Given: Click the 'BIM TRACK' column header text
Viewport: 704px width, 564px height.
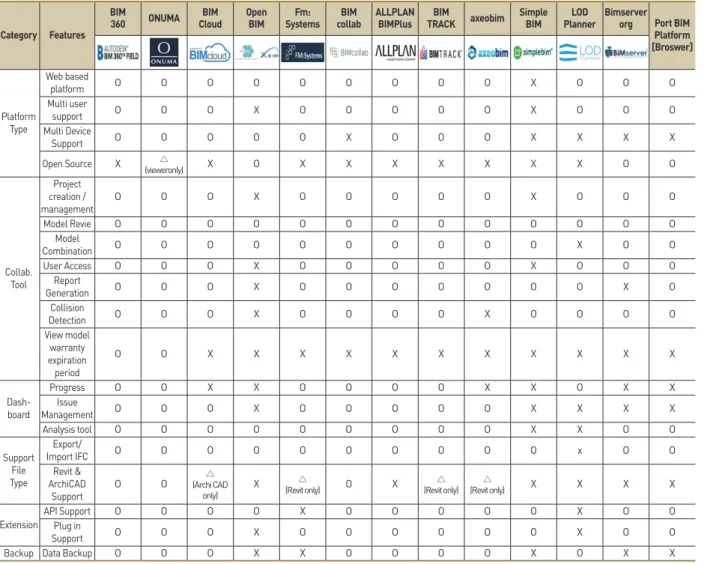Looking at the screenshot, I should click(x=441, y=18).
